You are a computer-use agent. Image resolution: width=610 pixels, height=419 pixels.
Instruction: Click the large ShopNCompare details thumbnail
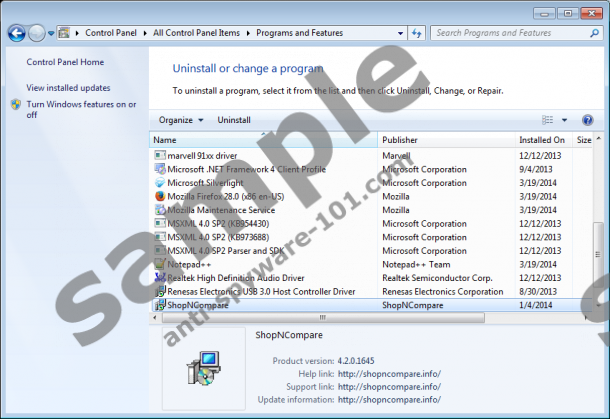click(x=204, y=368)
